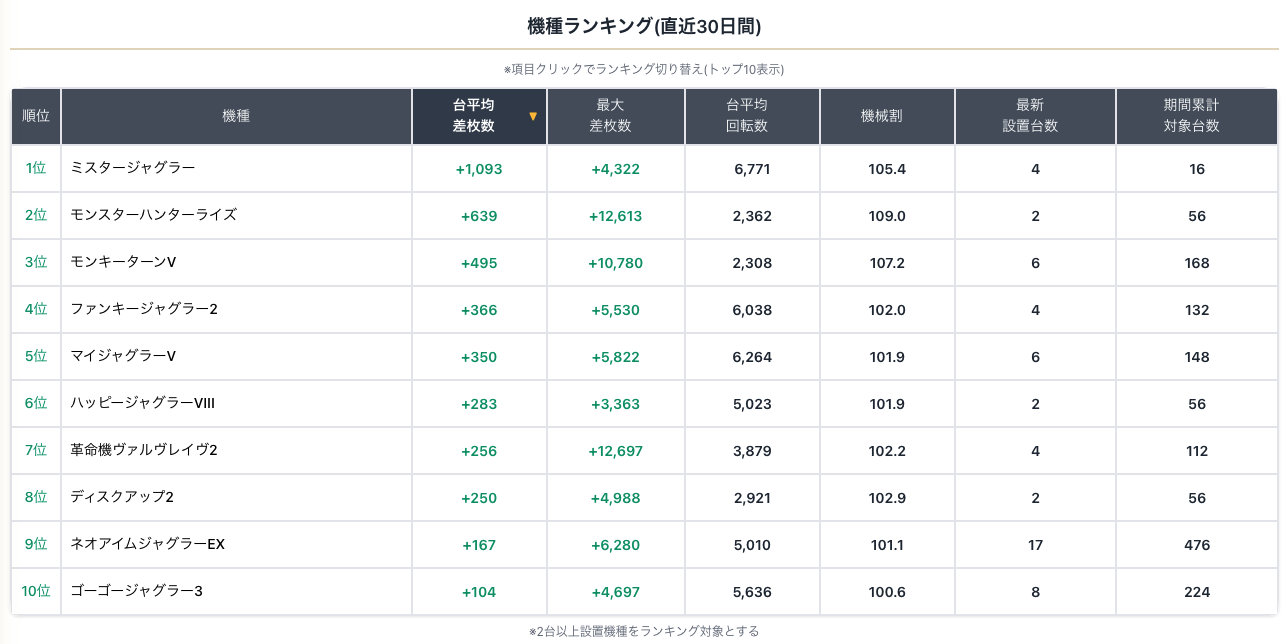The image size is (1287, 644).
Task: Sort ranking by 最大差枚数 column
Action: click(615, 116)
